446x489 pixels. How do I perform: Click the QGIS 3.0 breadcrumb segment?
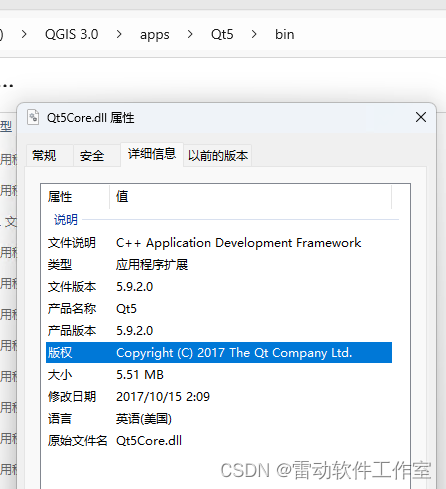coord(71,34)
